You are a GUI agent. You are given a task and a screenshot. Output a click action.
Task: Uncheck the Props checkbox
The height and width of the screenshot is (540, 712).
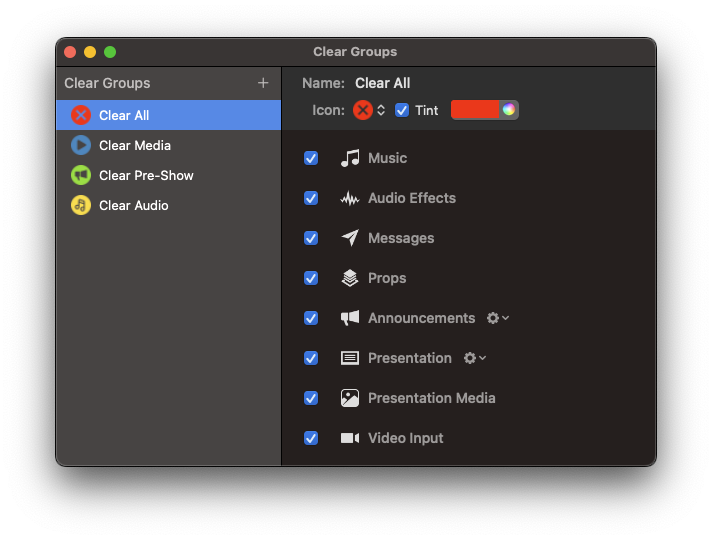click(x=311, y=278)
